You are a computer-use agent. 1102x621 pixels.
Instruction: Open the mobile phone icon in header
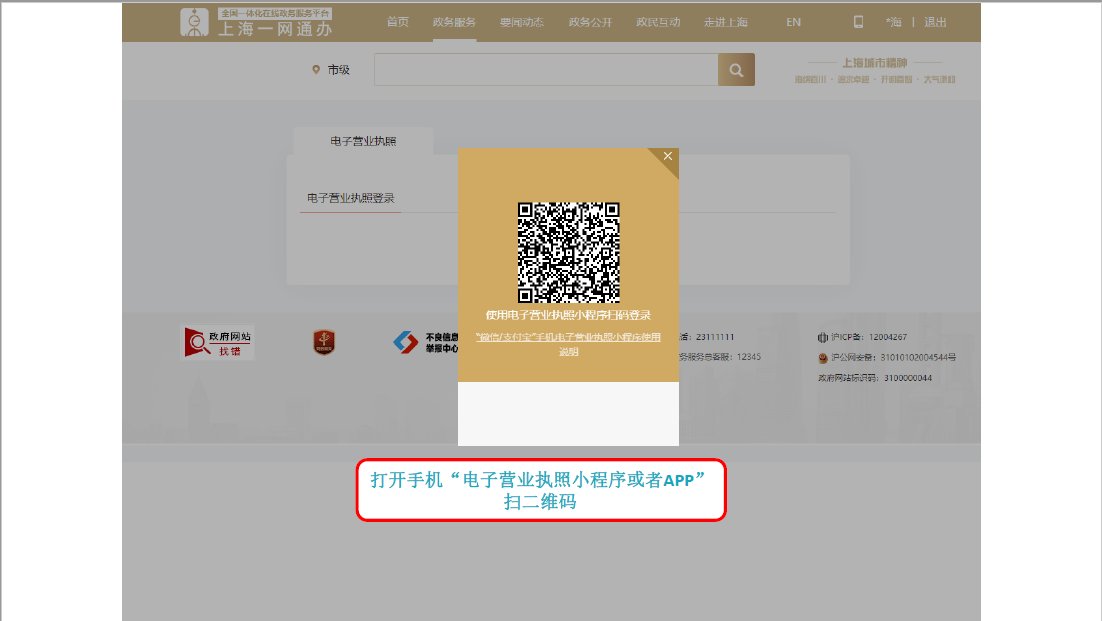point(858,22)
